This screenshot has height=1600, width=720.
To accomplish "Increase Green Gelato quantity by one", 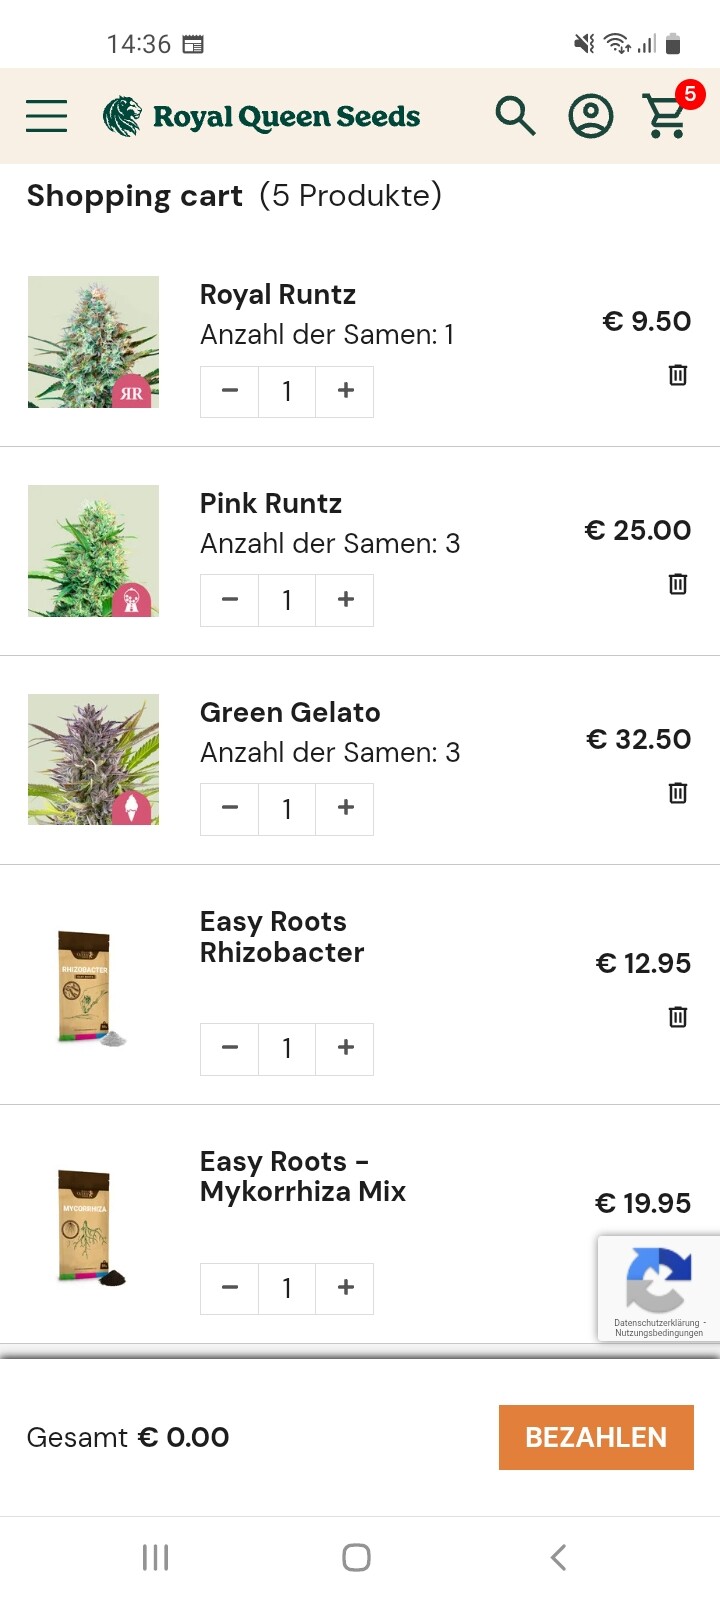I will (345, 808).
